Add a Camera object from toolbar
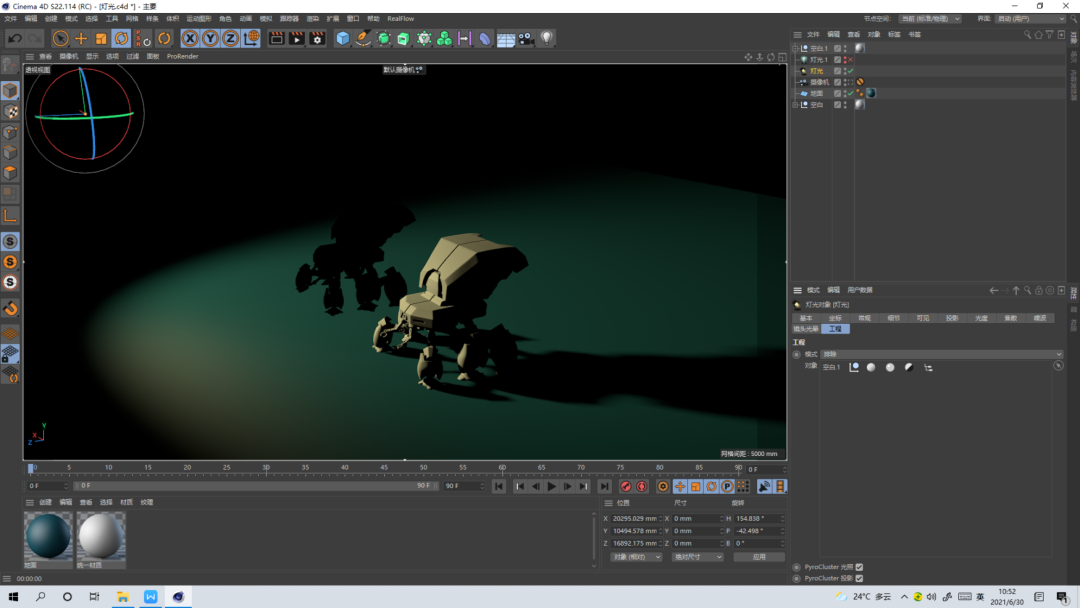1080x608 pixels. pyautogui.click(x=526, y=39)
